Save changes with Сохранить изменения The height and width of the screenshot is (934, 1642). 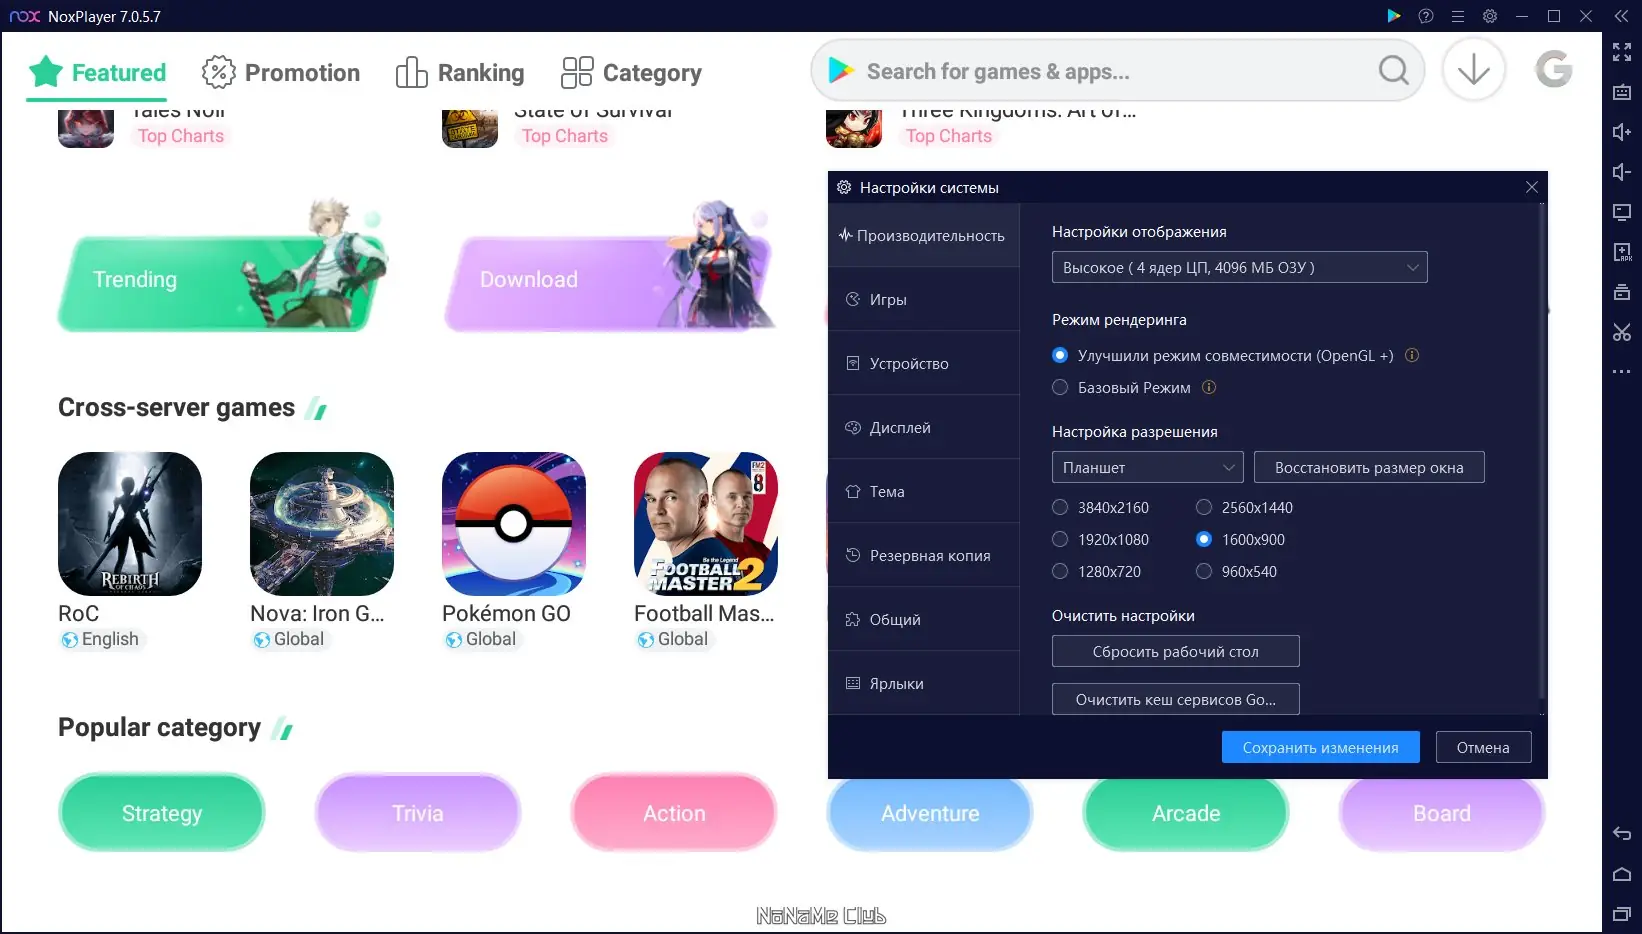click(1321, 747)
